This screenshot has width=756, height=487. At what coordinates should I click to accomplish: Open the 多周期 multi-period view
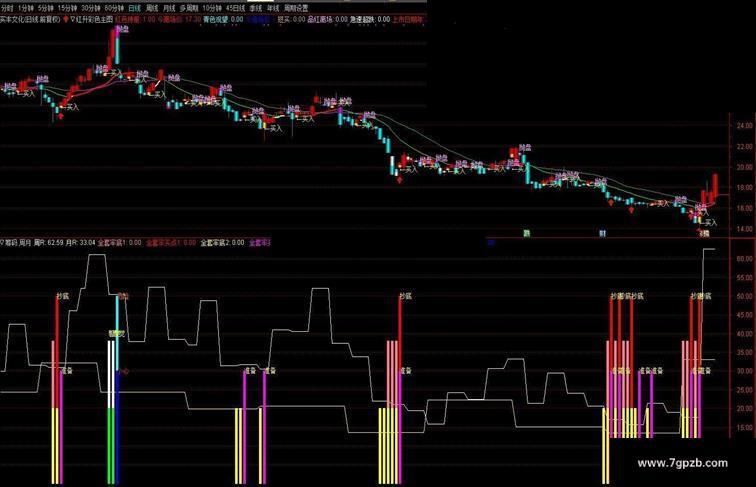tap(189, 8)
